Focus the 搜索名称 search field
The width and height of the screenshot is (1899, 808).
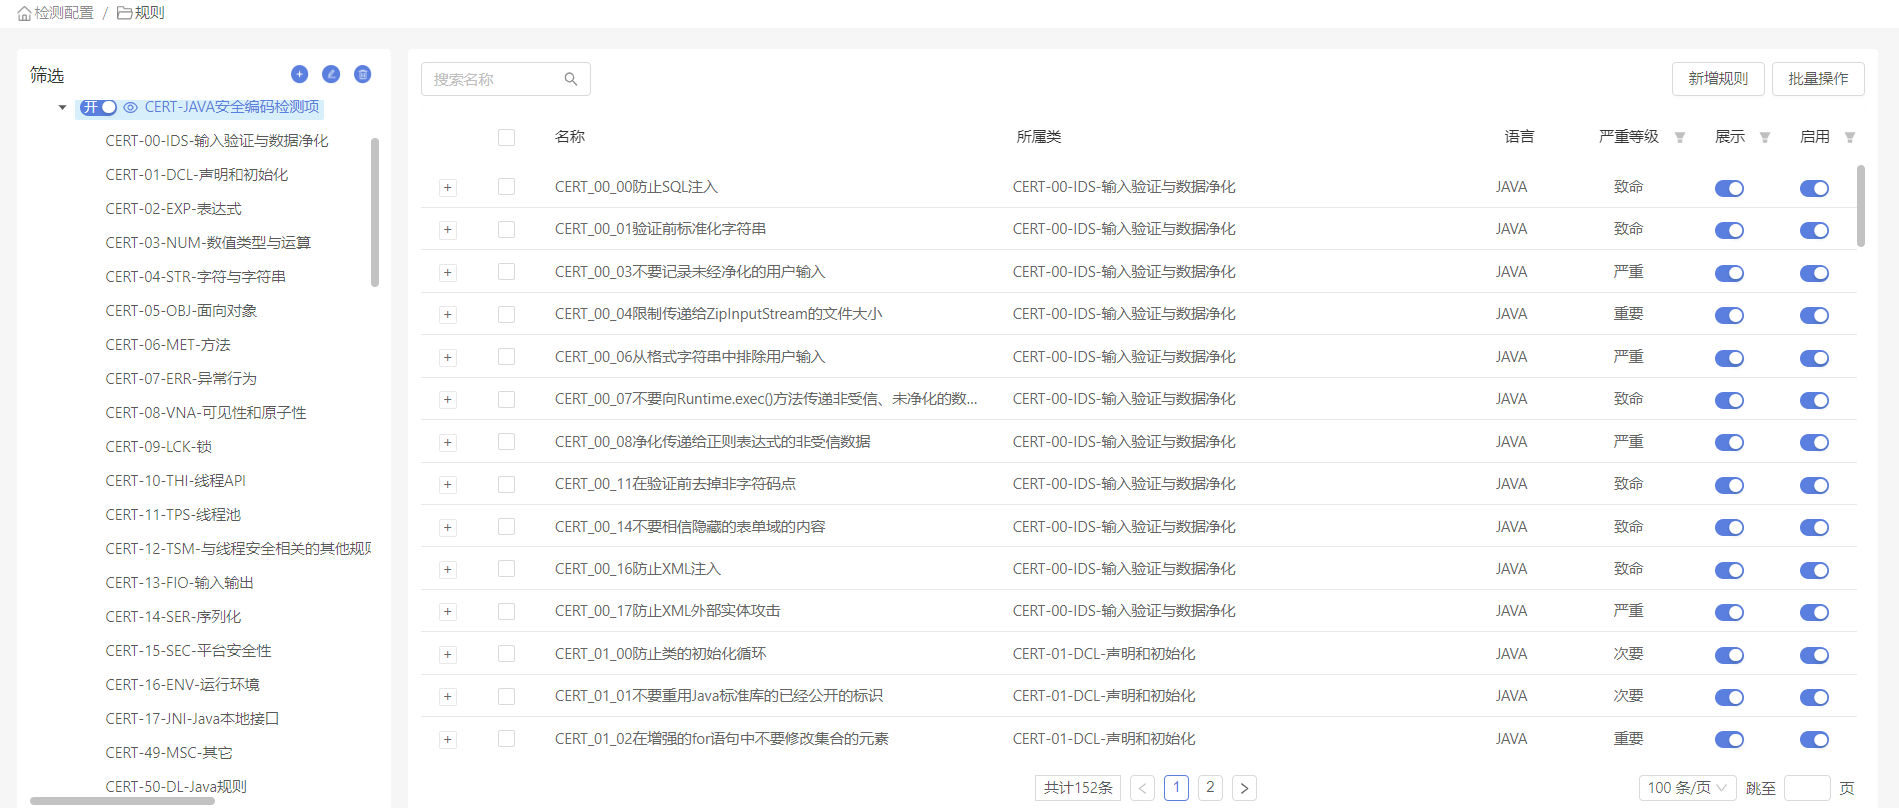coord(506,79)
